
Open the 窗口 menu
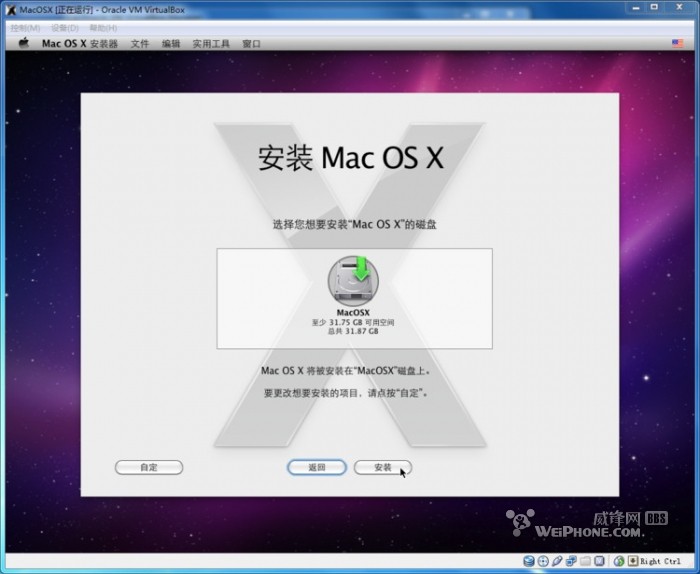(251, 44)
